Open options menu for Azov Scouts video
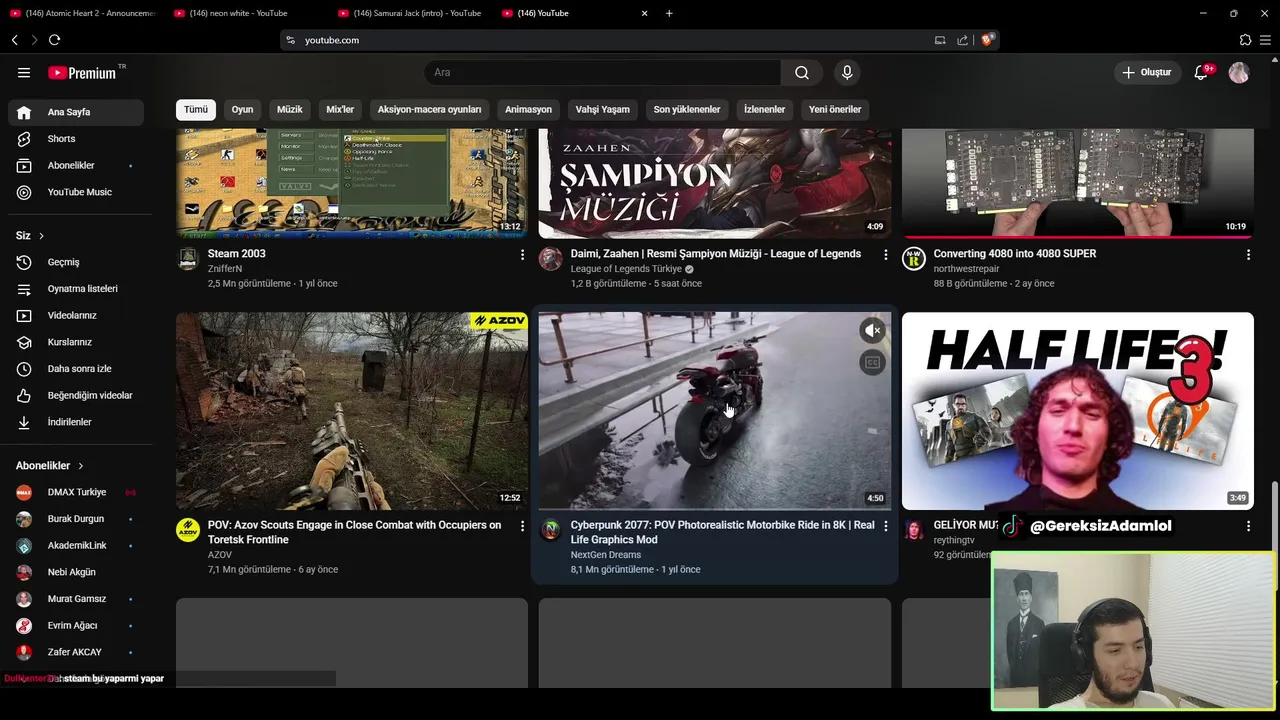The image size is (1280, 720). [522, 526]
